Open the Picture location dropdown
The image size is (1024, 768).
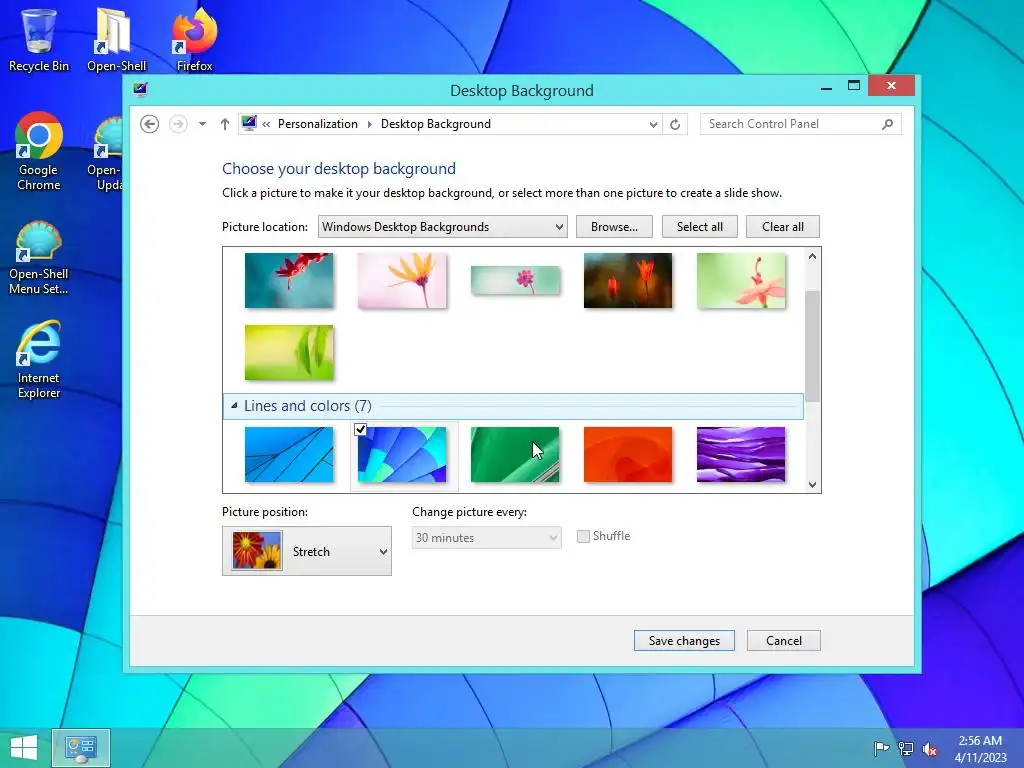click(443, 227)
